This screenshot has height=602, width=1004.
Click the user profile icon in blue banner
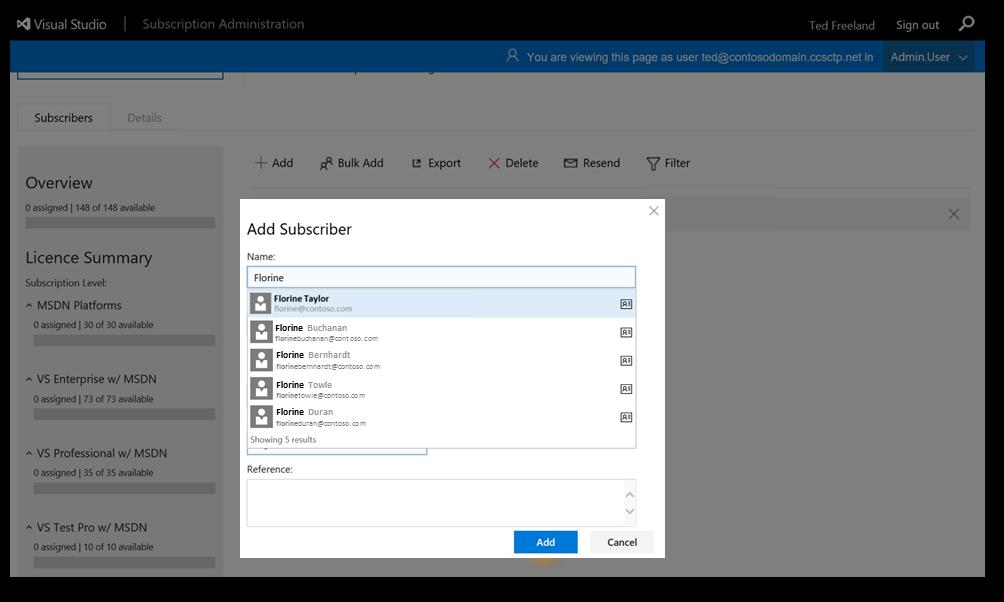pos(512,56)
